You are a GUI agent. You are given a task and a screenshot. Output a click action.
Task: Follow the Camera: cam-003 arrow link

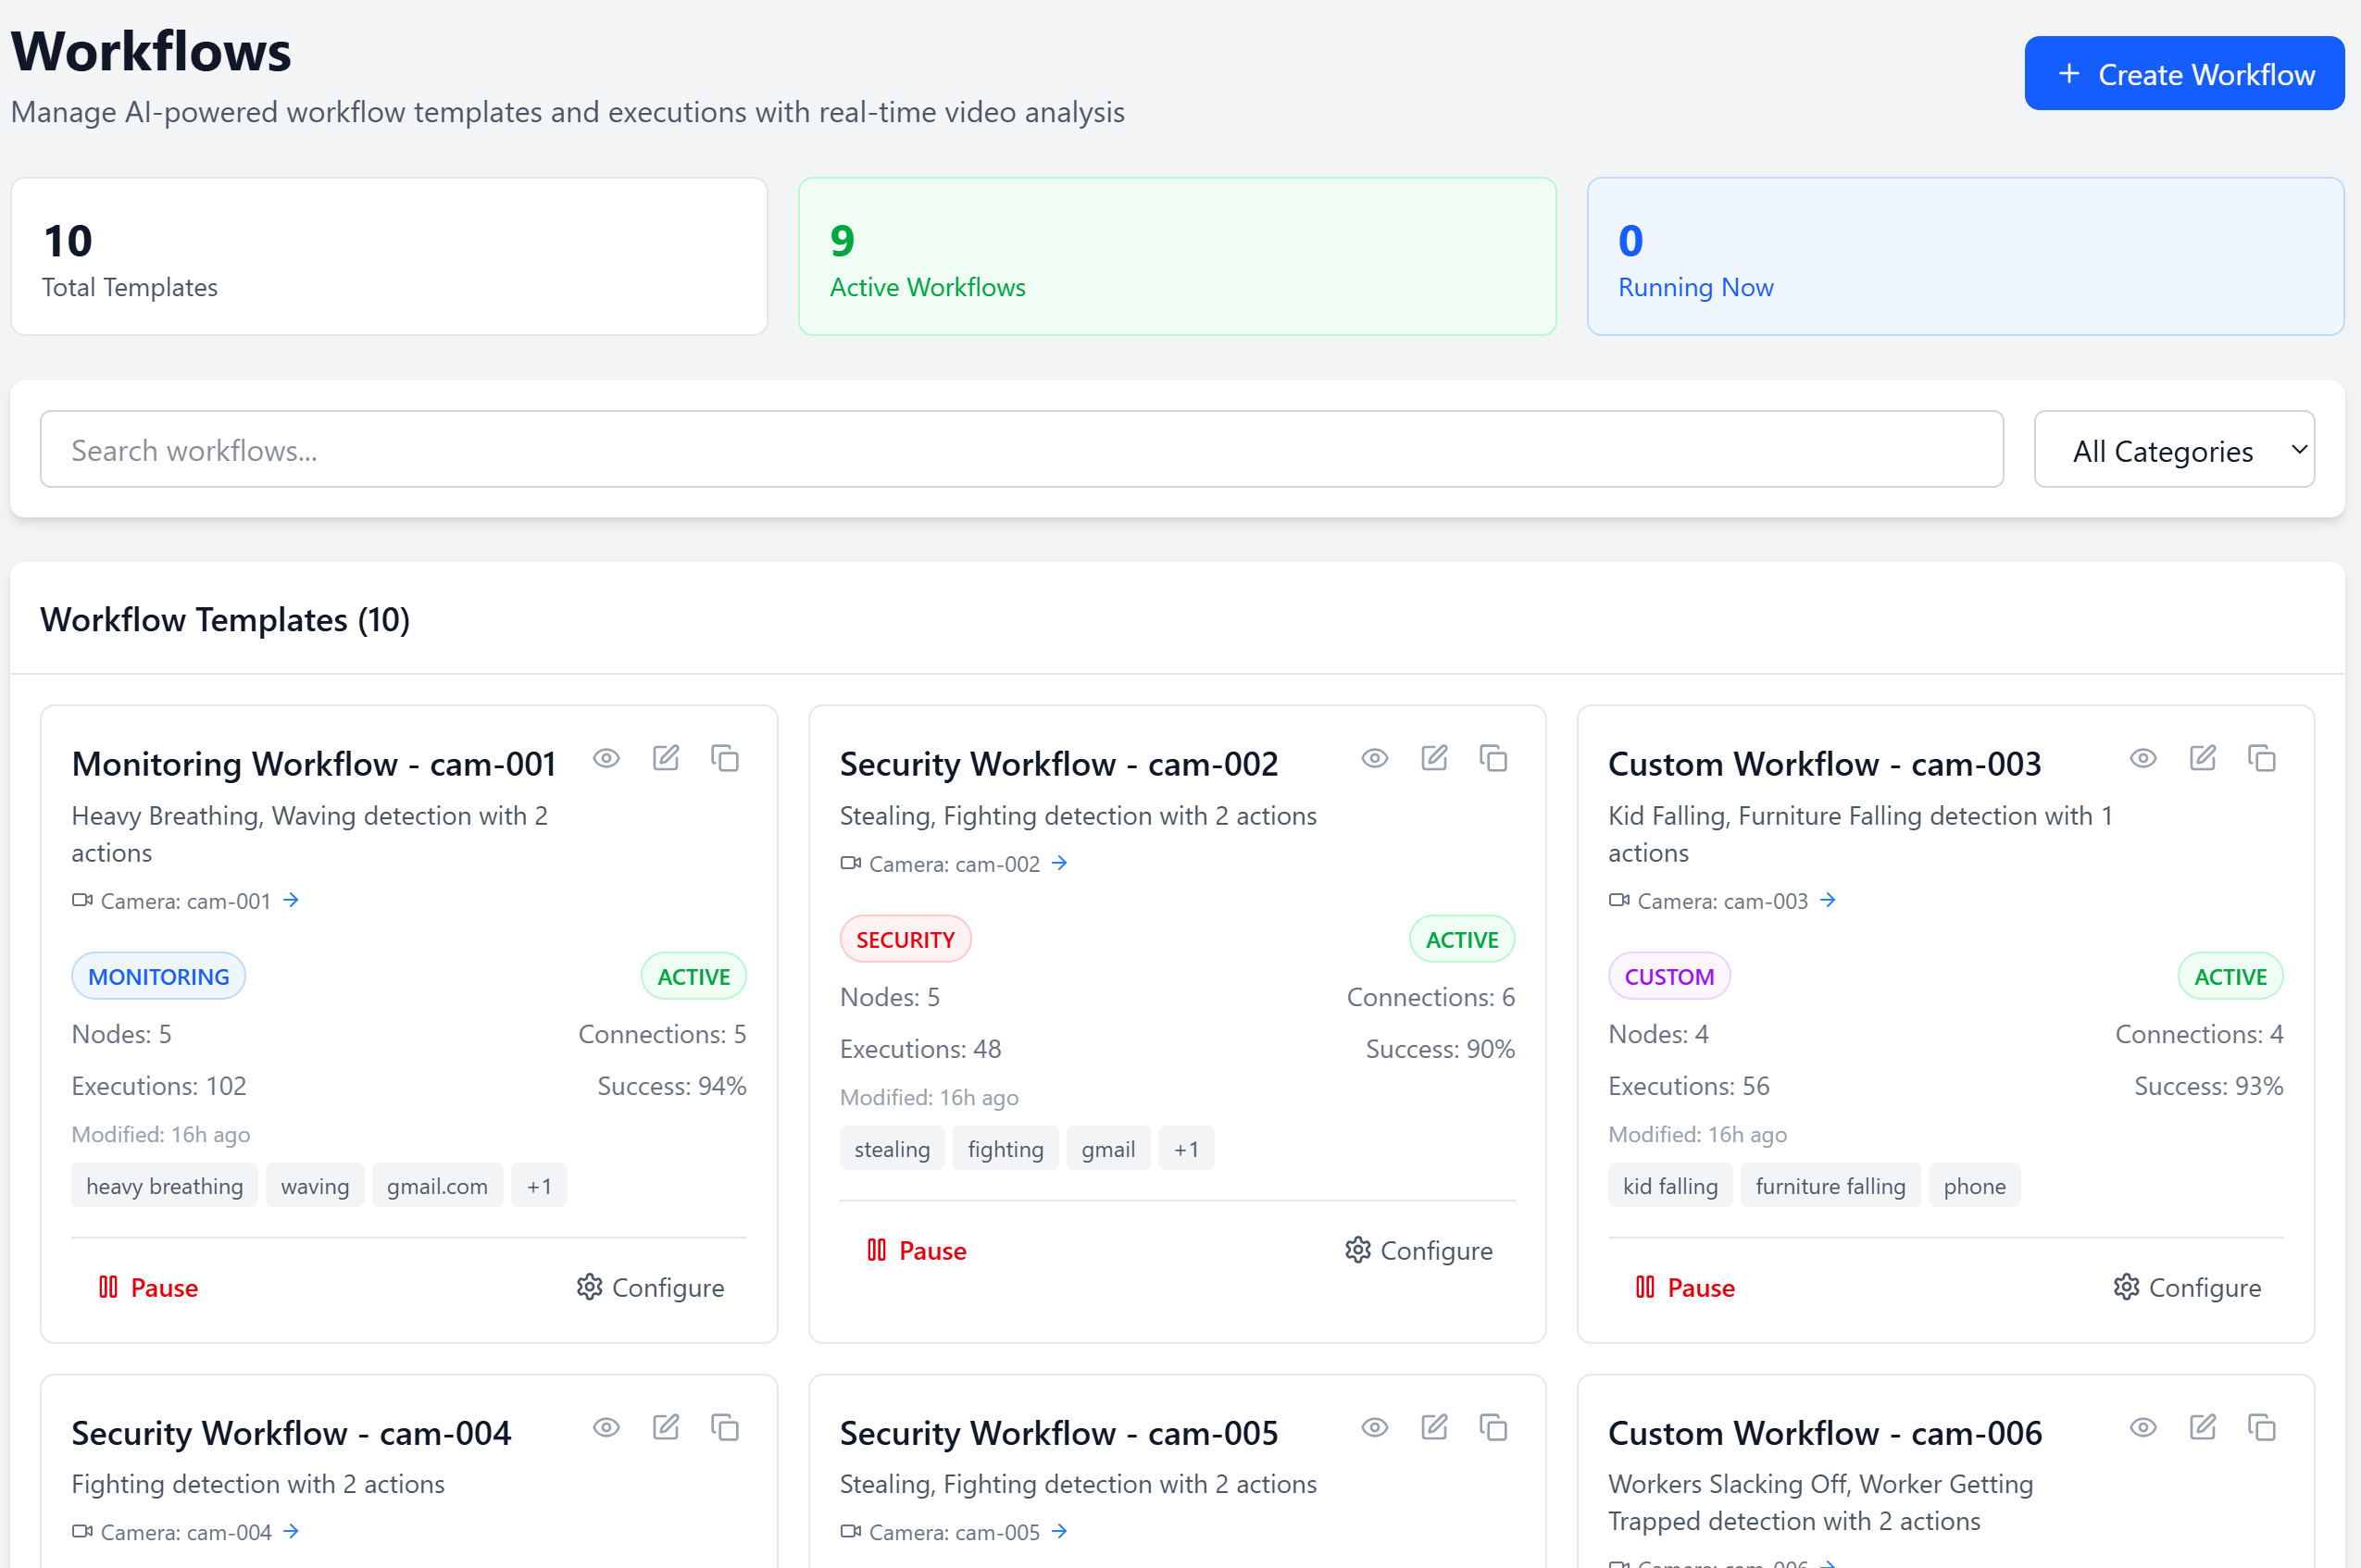1828,900
